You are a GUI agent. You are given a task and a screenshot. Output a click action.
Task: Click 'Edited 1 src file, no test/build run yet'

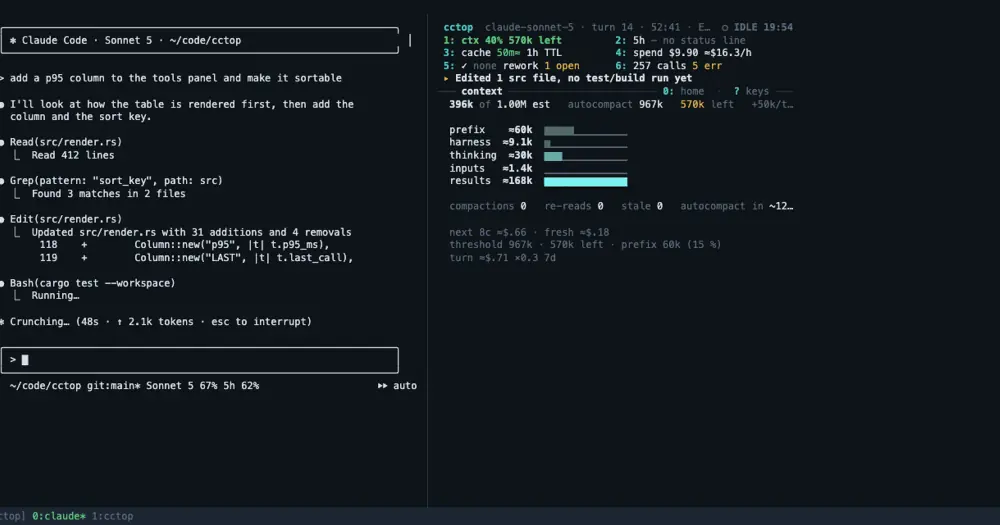tap(573, 78)
